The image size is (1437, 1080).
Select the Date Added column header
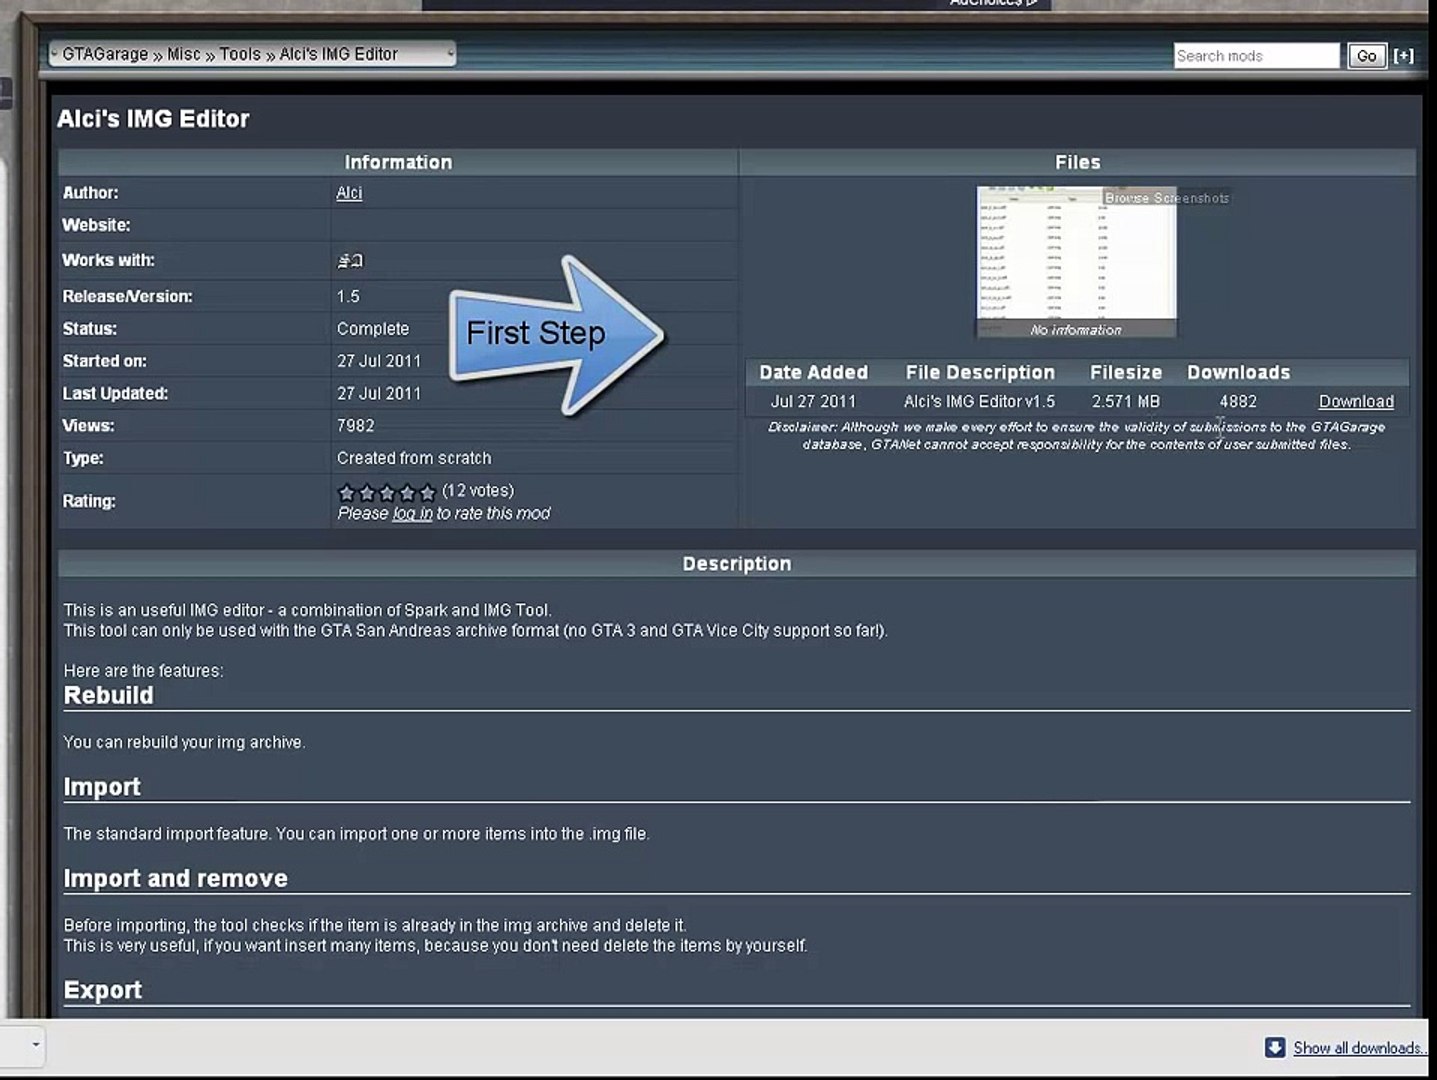point(813,372)
